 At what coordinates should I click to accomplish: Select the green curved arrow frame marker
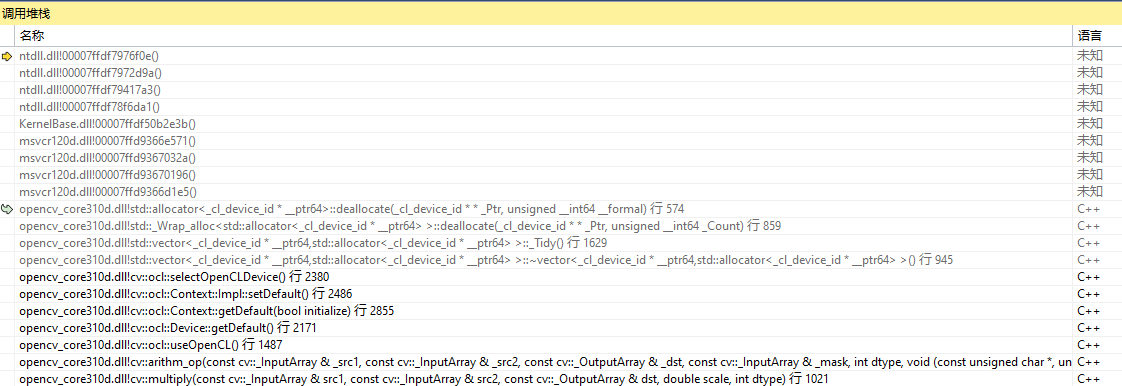7,209
